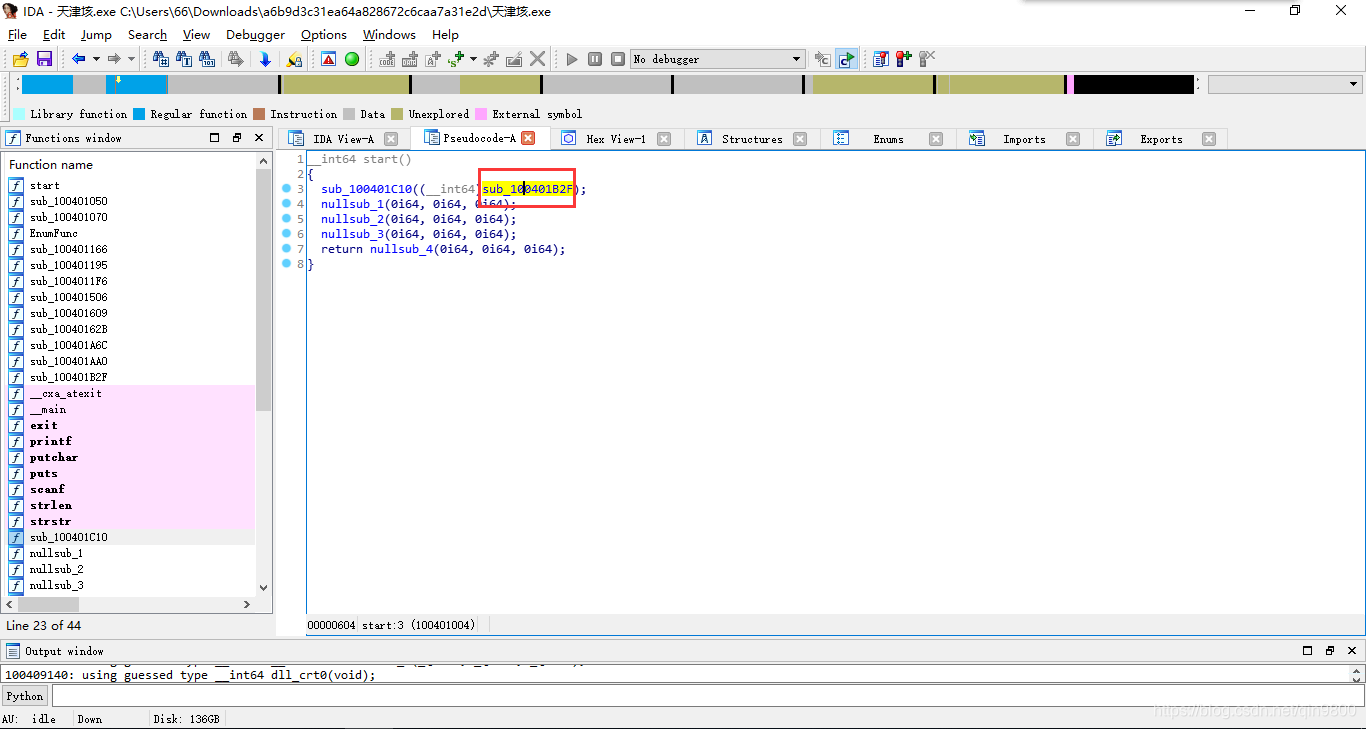This screenshot has width=1366, height=729.
Task: Open a file with the folder icon
Action: [20, 59]
